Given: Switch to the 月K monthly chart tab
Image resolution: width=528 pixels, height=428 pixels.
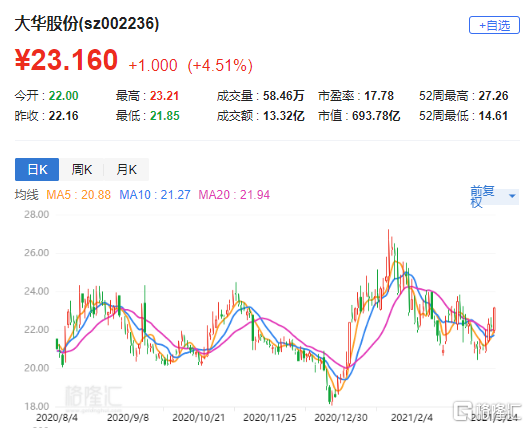Looking at the screenshot, I should tap(126, 169).
